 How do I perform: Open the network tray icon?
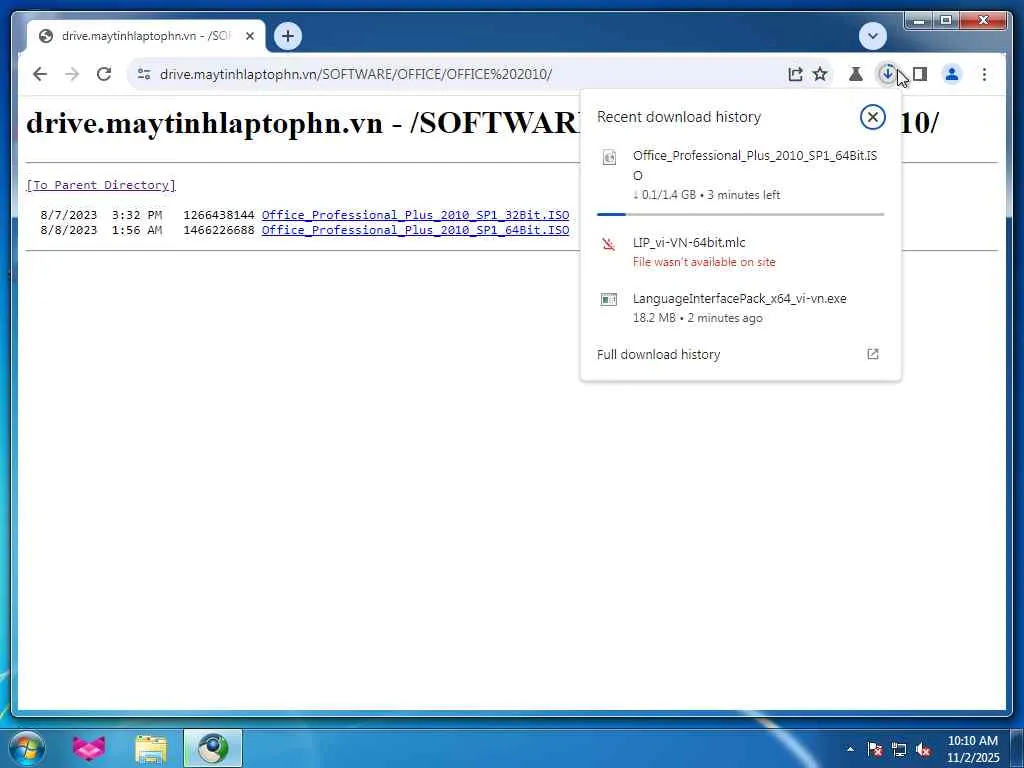click(899, 749)
